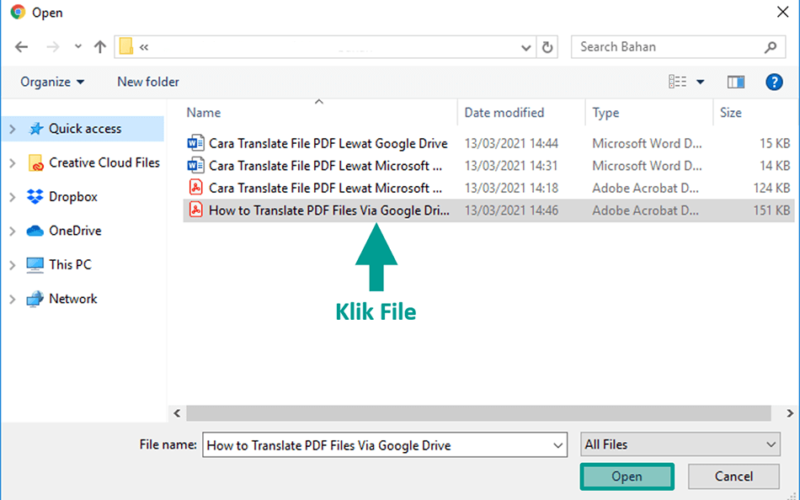This screenshot has height=500, width=800.
Task: Click the Search Bahan field
Action: [x=678, y=47]
